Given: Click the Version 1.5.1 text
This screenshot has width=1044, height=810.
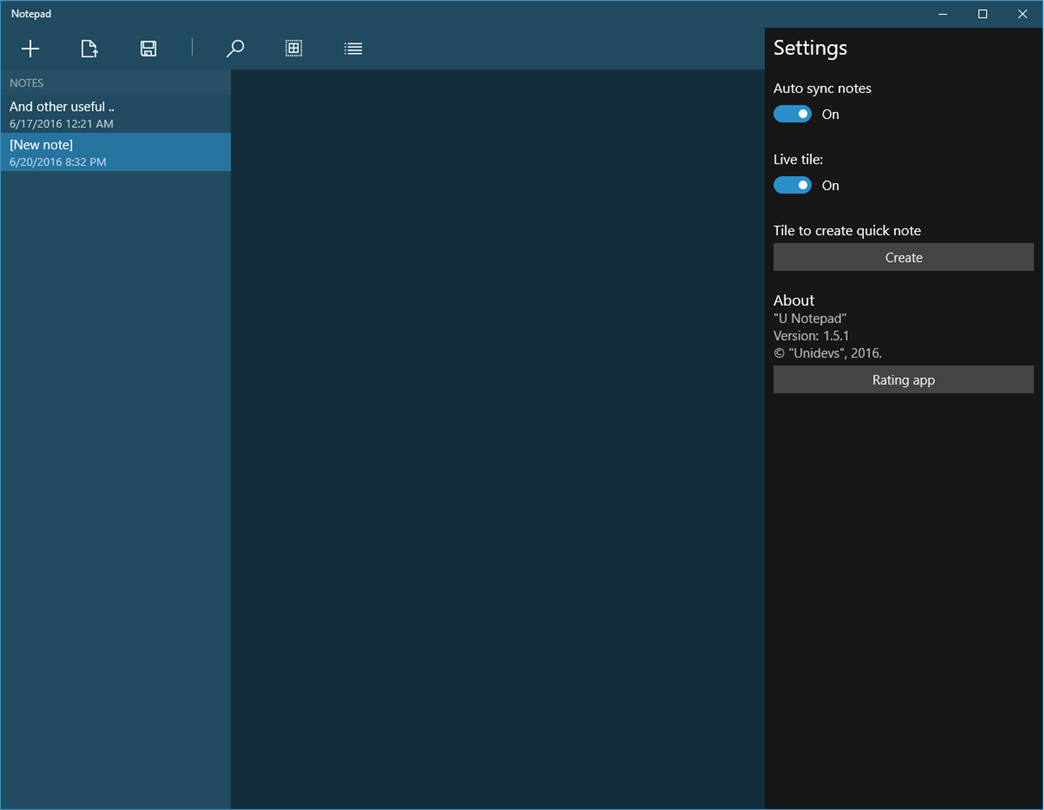Looking at the screenshot, I should click(x=811, y=336).
